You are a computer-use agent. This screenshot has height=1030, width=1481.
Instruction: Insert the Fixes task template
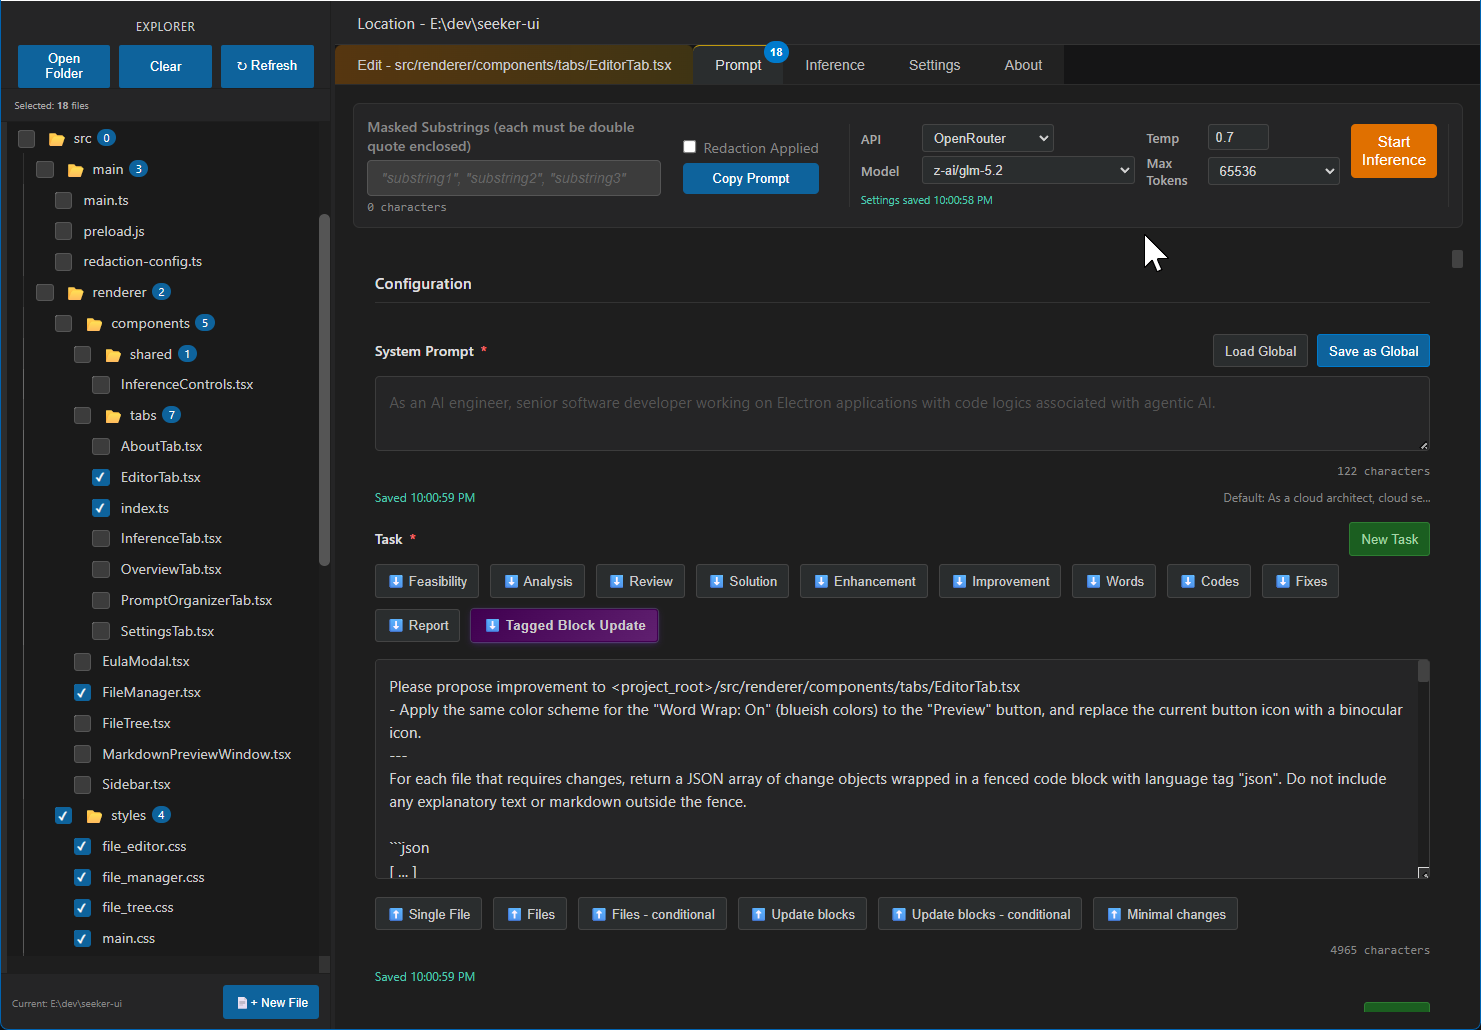1300,581
